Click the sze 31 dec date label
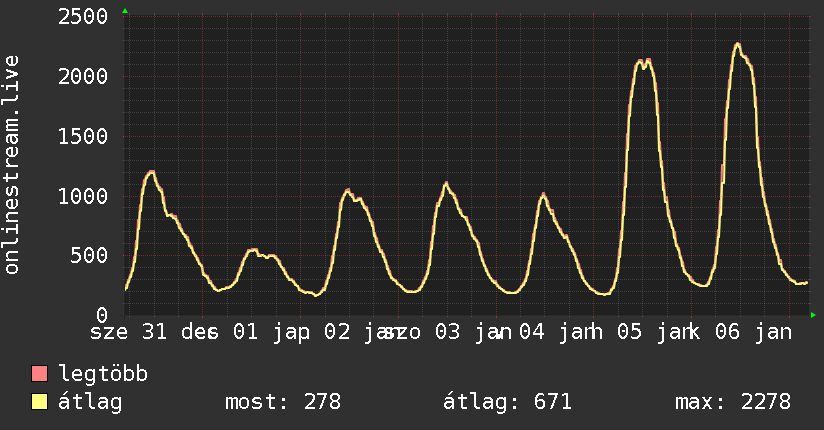Screen dimensions: 824x430 (x=156, y=332)
